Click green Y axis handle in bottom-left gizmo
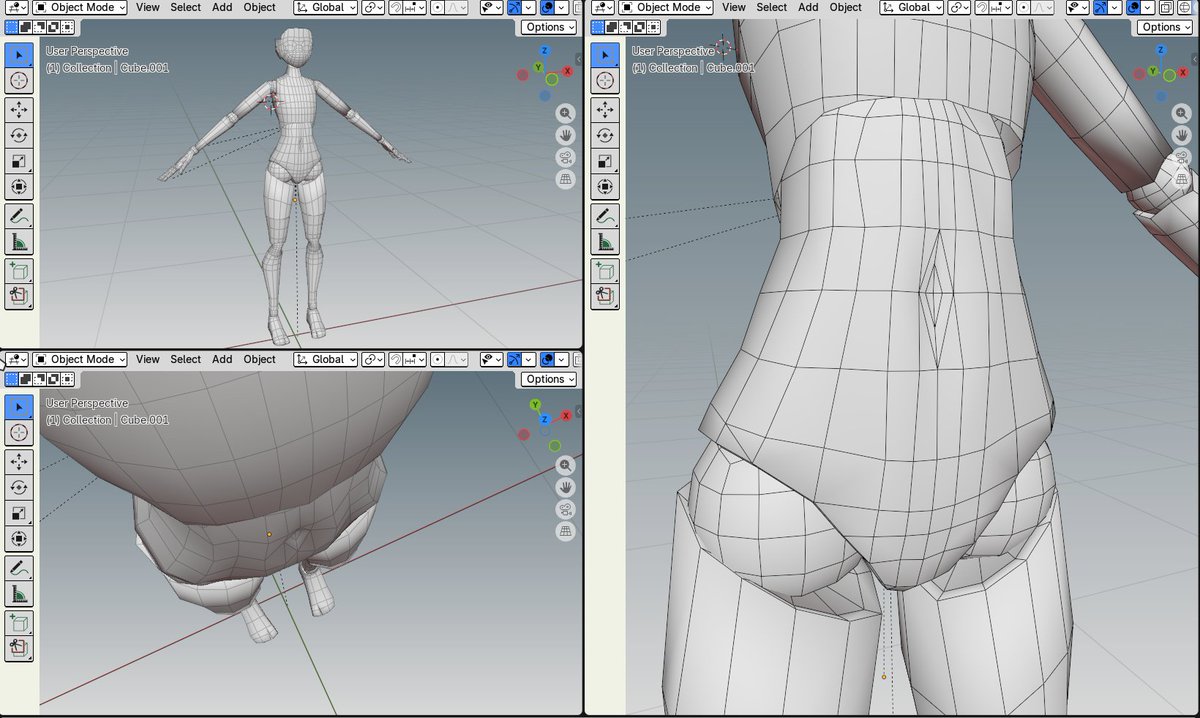The image size is (1200, 718). (x=536, y=404)
